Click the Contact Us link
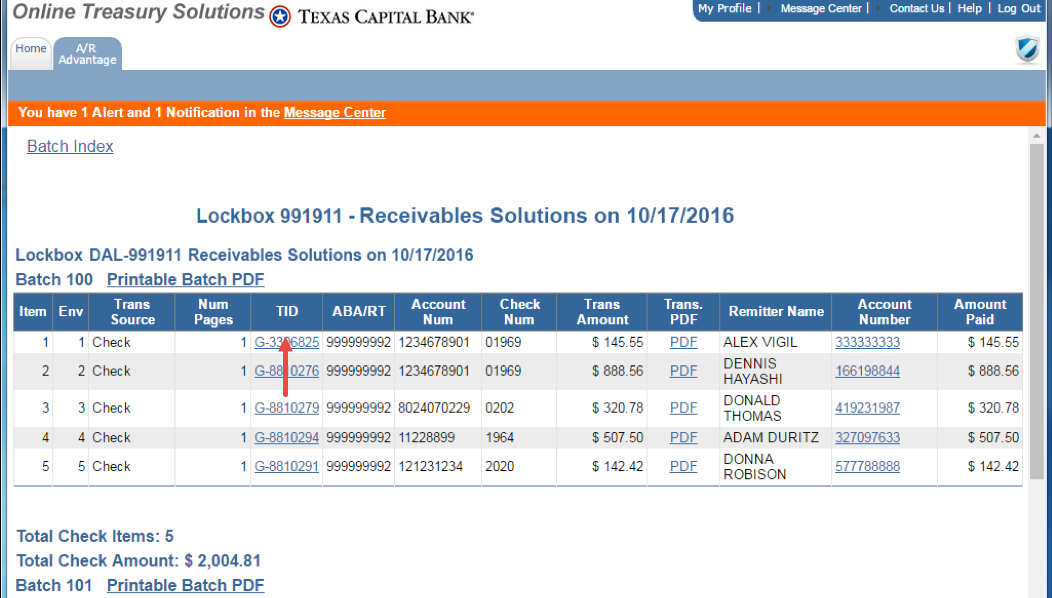The width and height of the screenshot is (1052, 598). point(916,9)
